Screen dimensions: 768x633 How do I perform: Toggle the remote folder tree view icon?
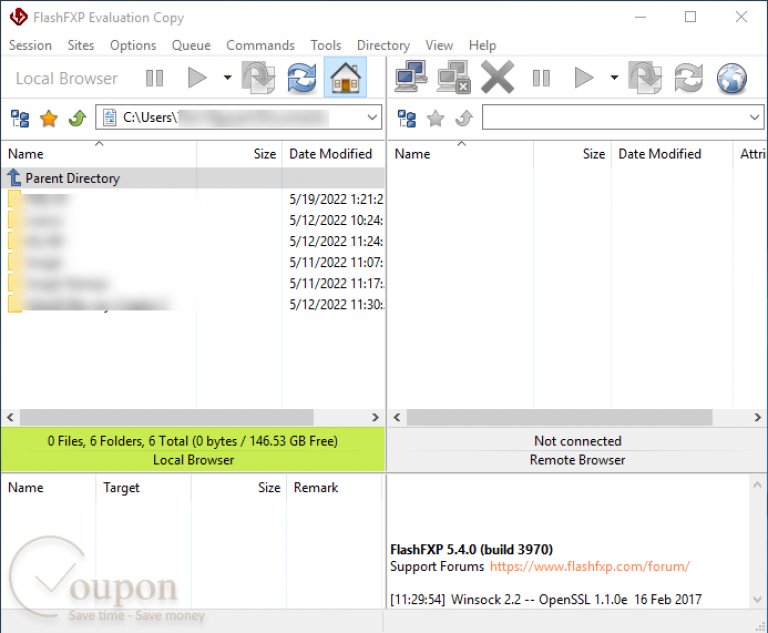(x=407, y=118)
